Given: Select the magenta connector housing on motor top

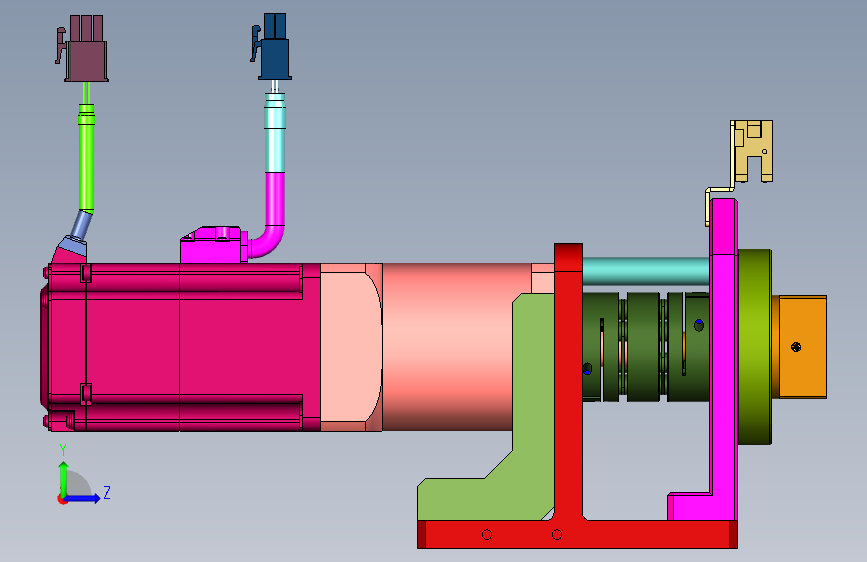Looking at the screenshot, I should (x=214, y=244).
